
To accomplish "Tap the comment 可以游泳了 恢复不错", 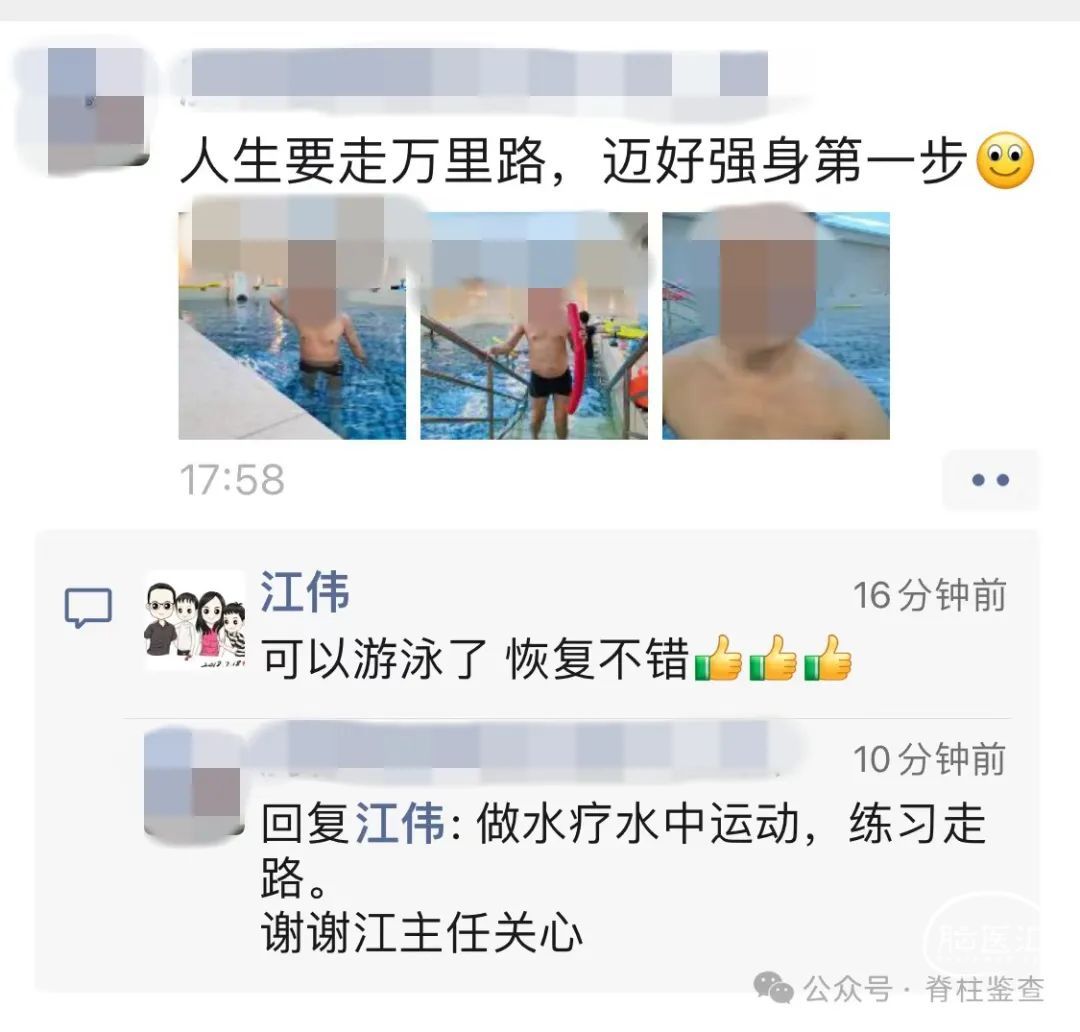I will [475, 659].
